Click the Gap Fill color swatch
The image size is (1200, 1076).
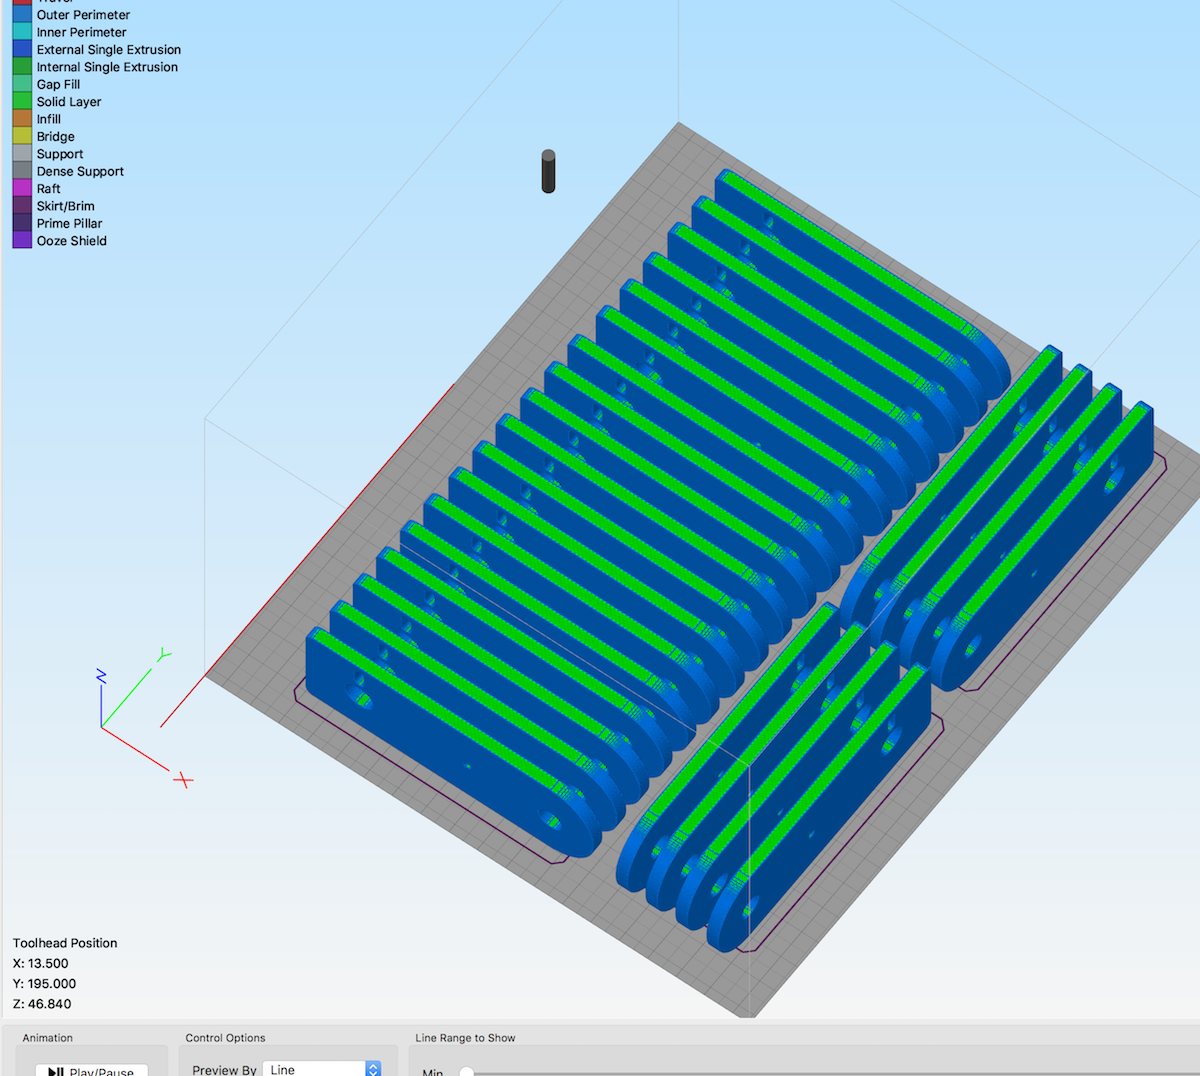click(22, 84)
